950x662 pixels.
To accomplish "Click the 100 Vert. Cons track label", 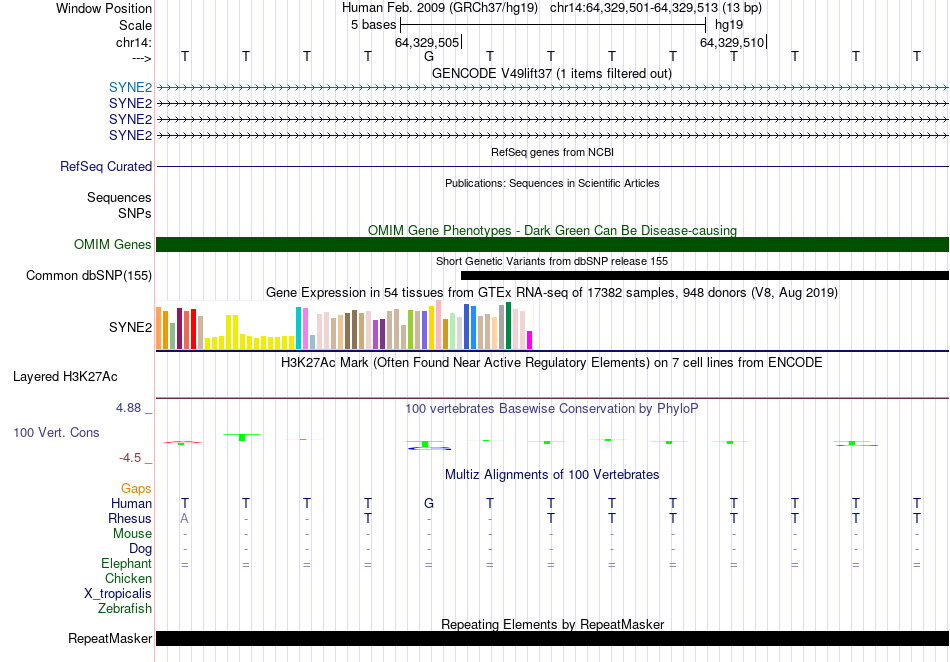I will coord(56,432).
